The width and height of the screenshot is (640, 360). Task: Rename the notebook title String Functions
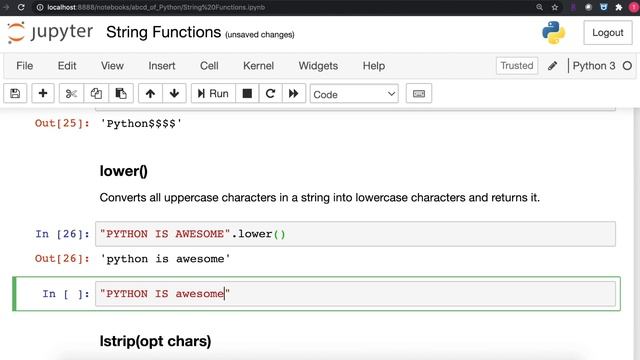coord(163,32)
